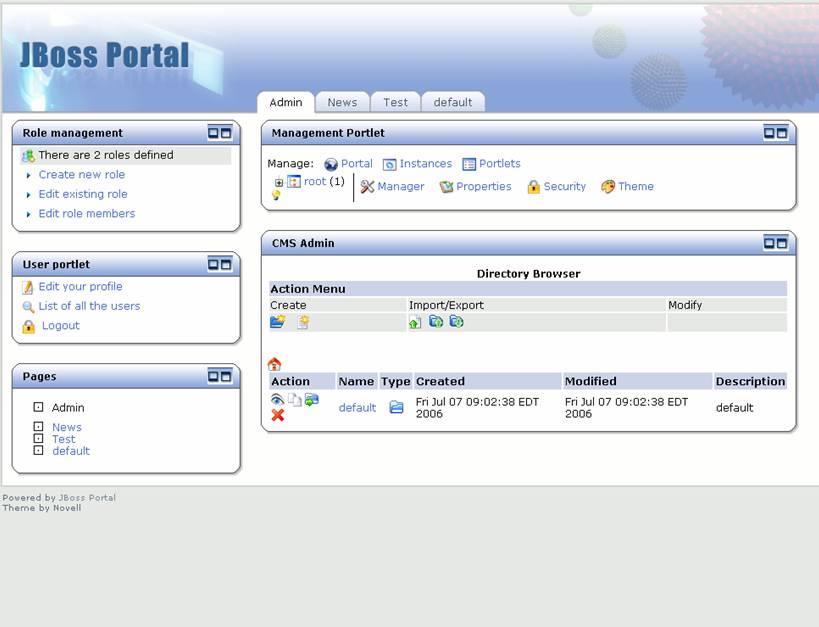The height and width of the screenshot is (627, 819).
Task: Click the Theme paint palette icon
Action: tap(608, 187)
